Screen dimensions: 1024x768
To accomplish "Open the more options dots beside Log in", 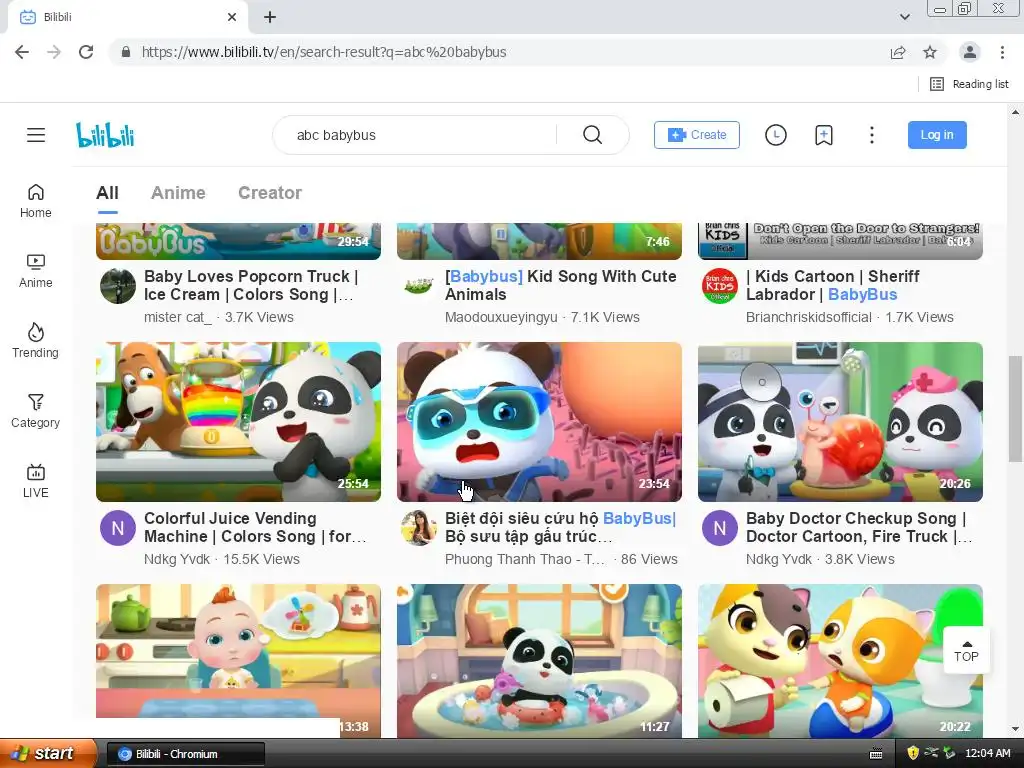I will [872, 135].
